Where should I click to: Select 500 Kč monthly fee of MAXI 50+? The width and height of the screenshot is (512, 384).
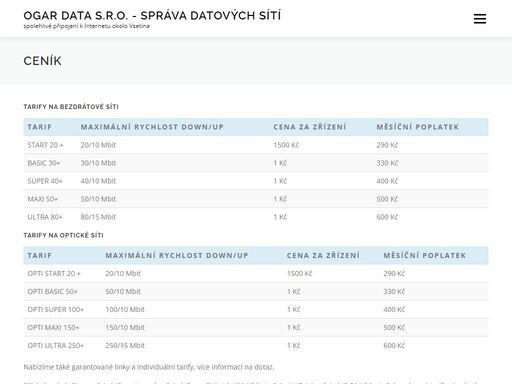point(387,199)
